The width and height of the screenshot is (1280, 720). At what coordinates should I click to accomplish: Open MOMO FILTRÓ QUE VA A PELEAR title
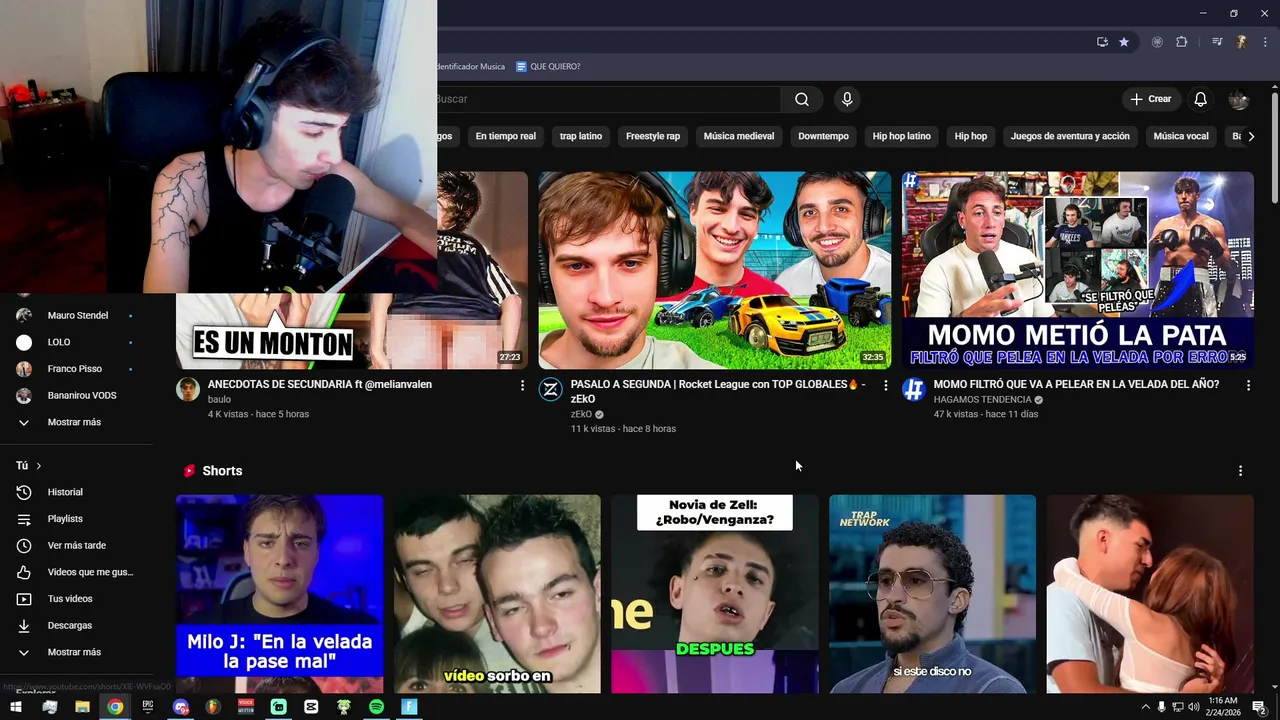click(x=1076, y=384)
